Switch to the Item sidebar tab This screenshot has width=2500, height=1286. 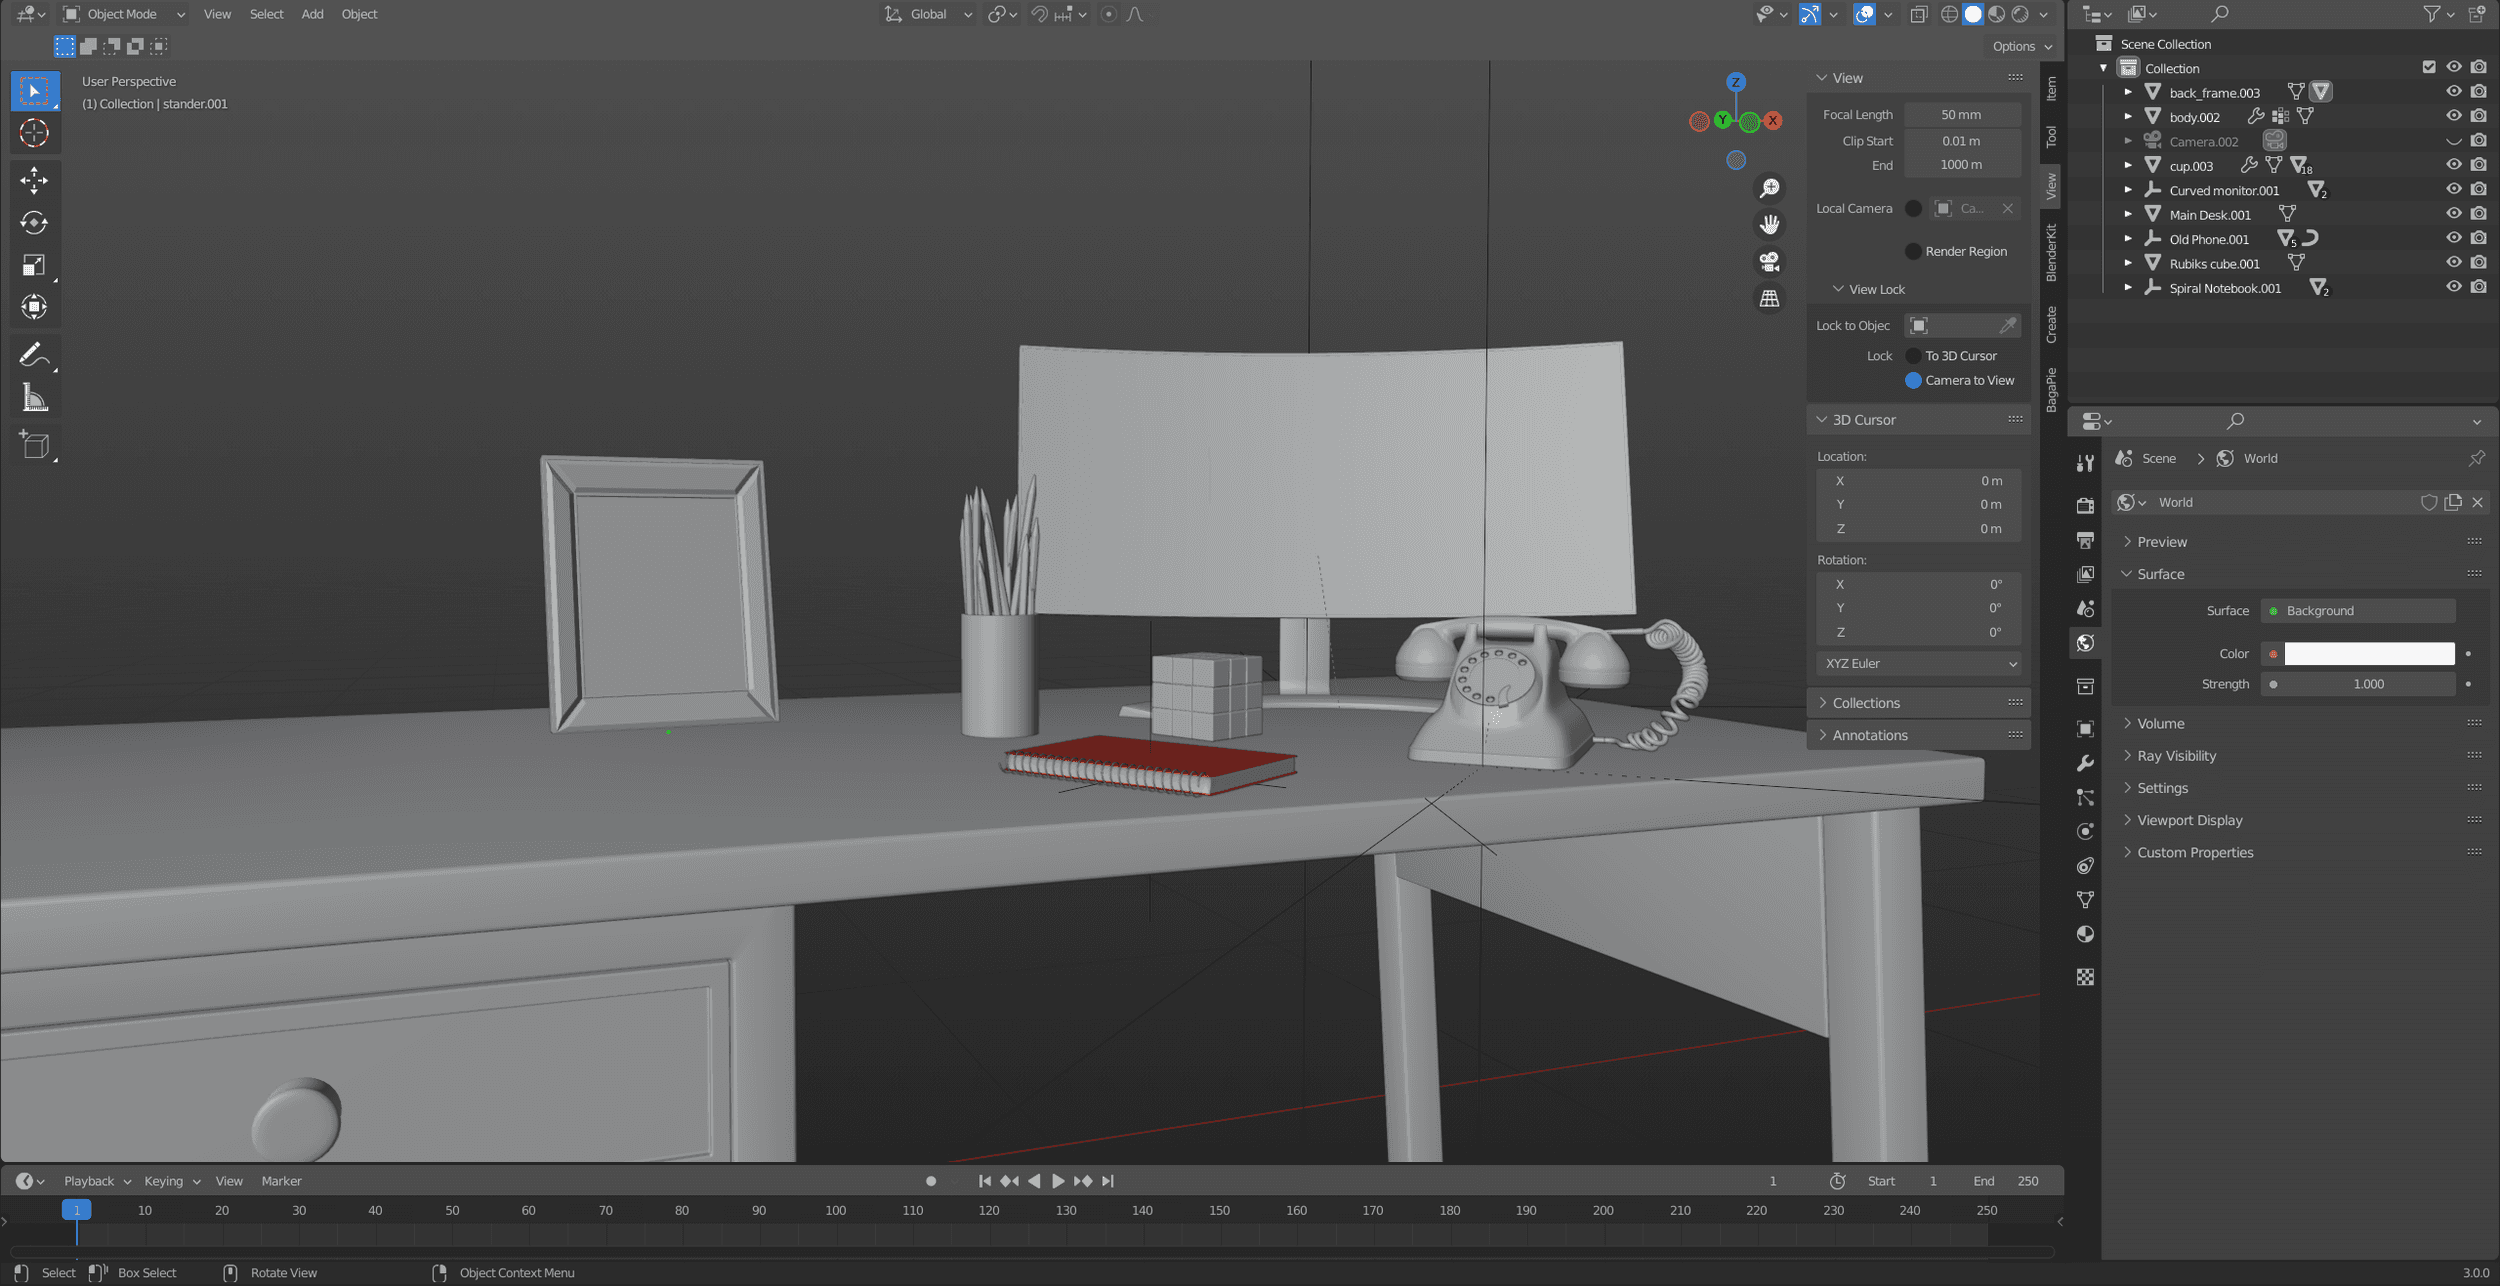[2051, 89]
